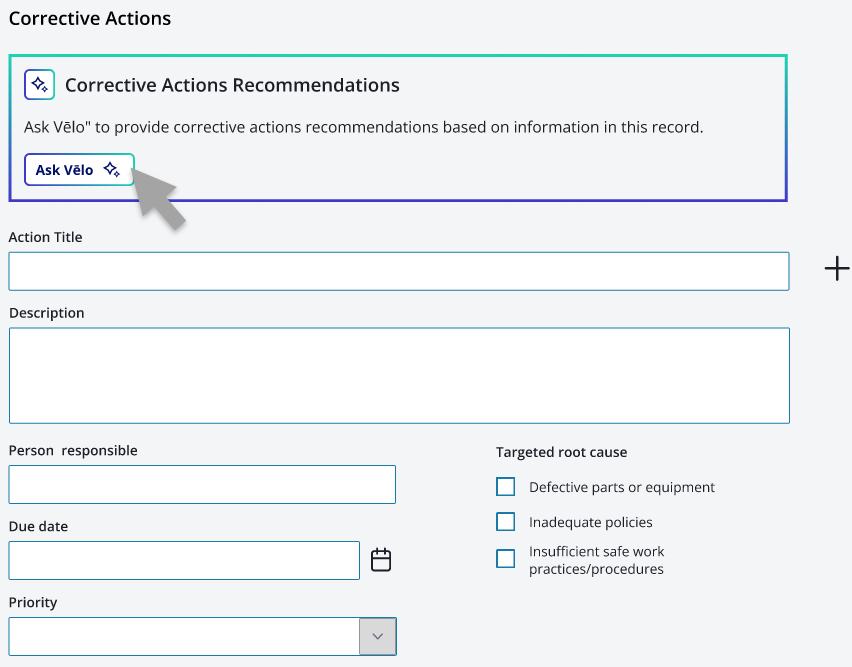Click inside the Description text area

pyautogui.click(x=399, y=375)
